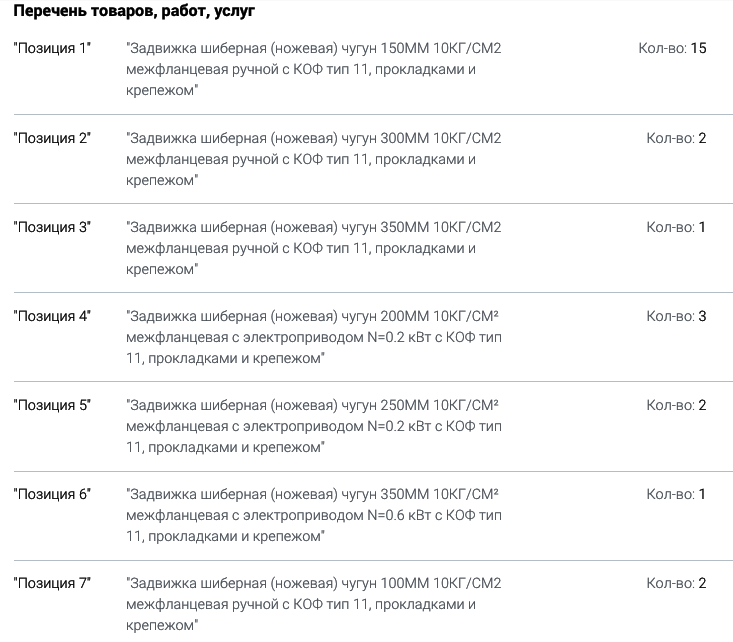Click the "Позиция 1" label
This screenshot has width=733, height=642.
52,48
